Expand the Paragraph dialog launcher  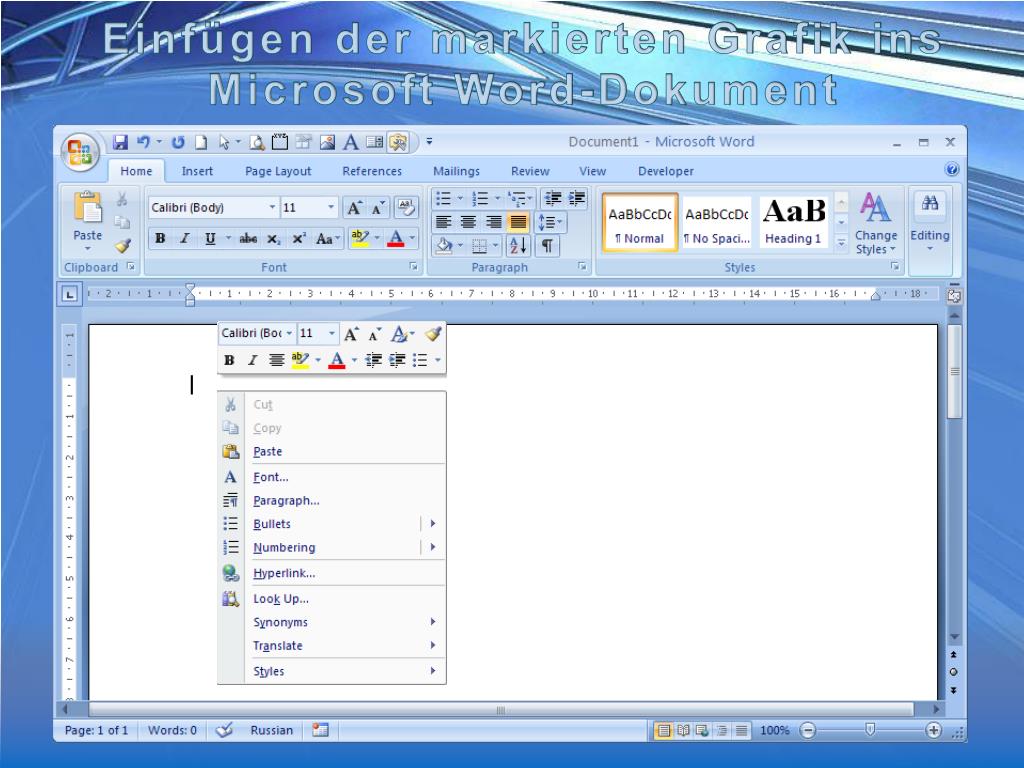[x=582, y=266]
